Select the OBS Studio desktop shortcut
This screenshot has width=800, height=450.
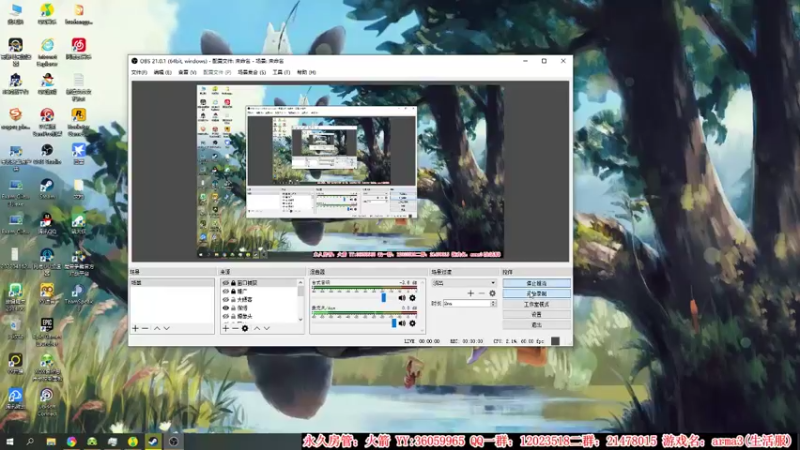click(x=47, y=154)
